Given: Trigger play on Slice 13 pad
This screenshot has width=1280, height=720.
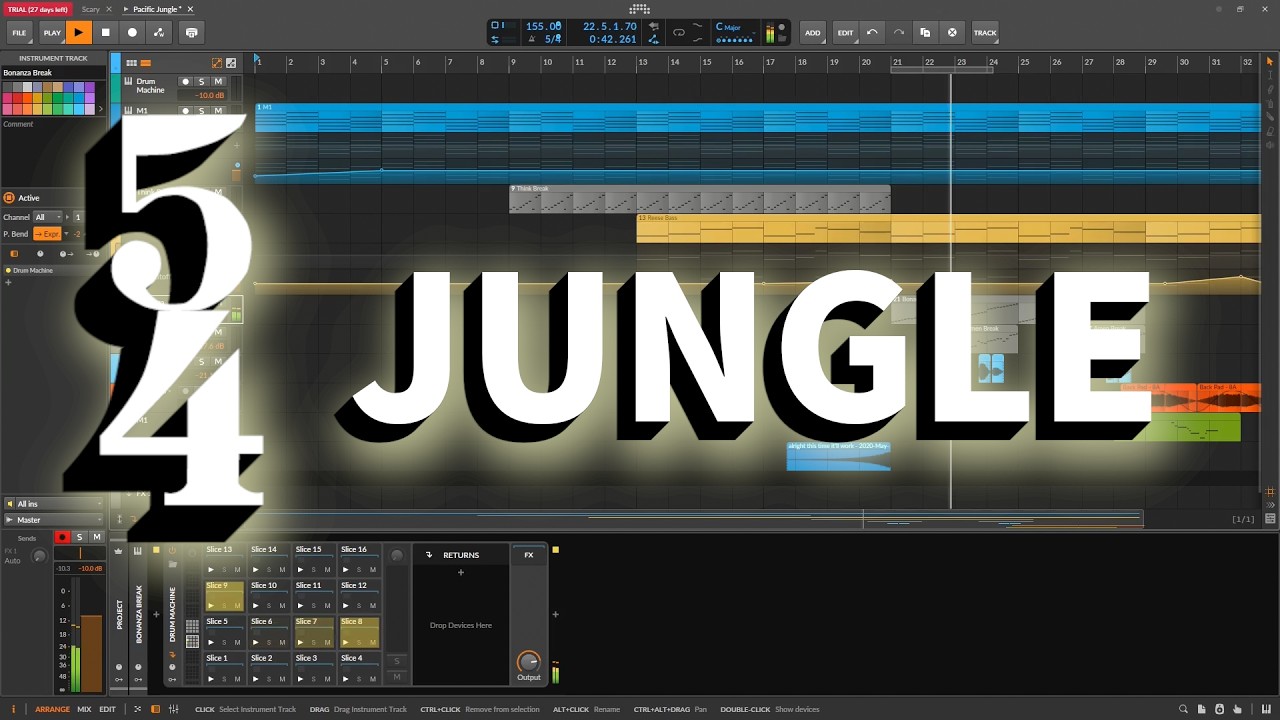Looking at the screenshot, I should point(211,569).
